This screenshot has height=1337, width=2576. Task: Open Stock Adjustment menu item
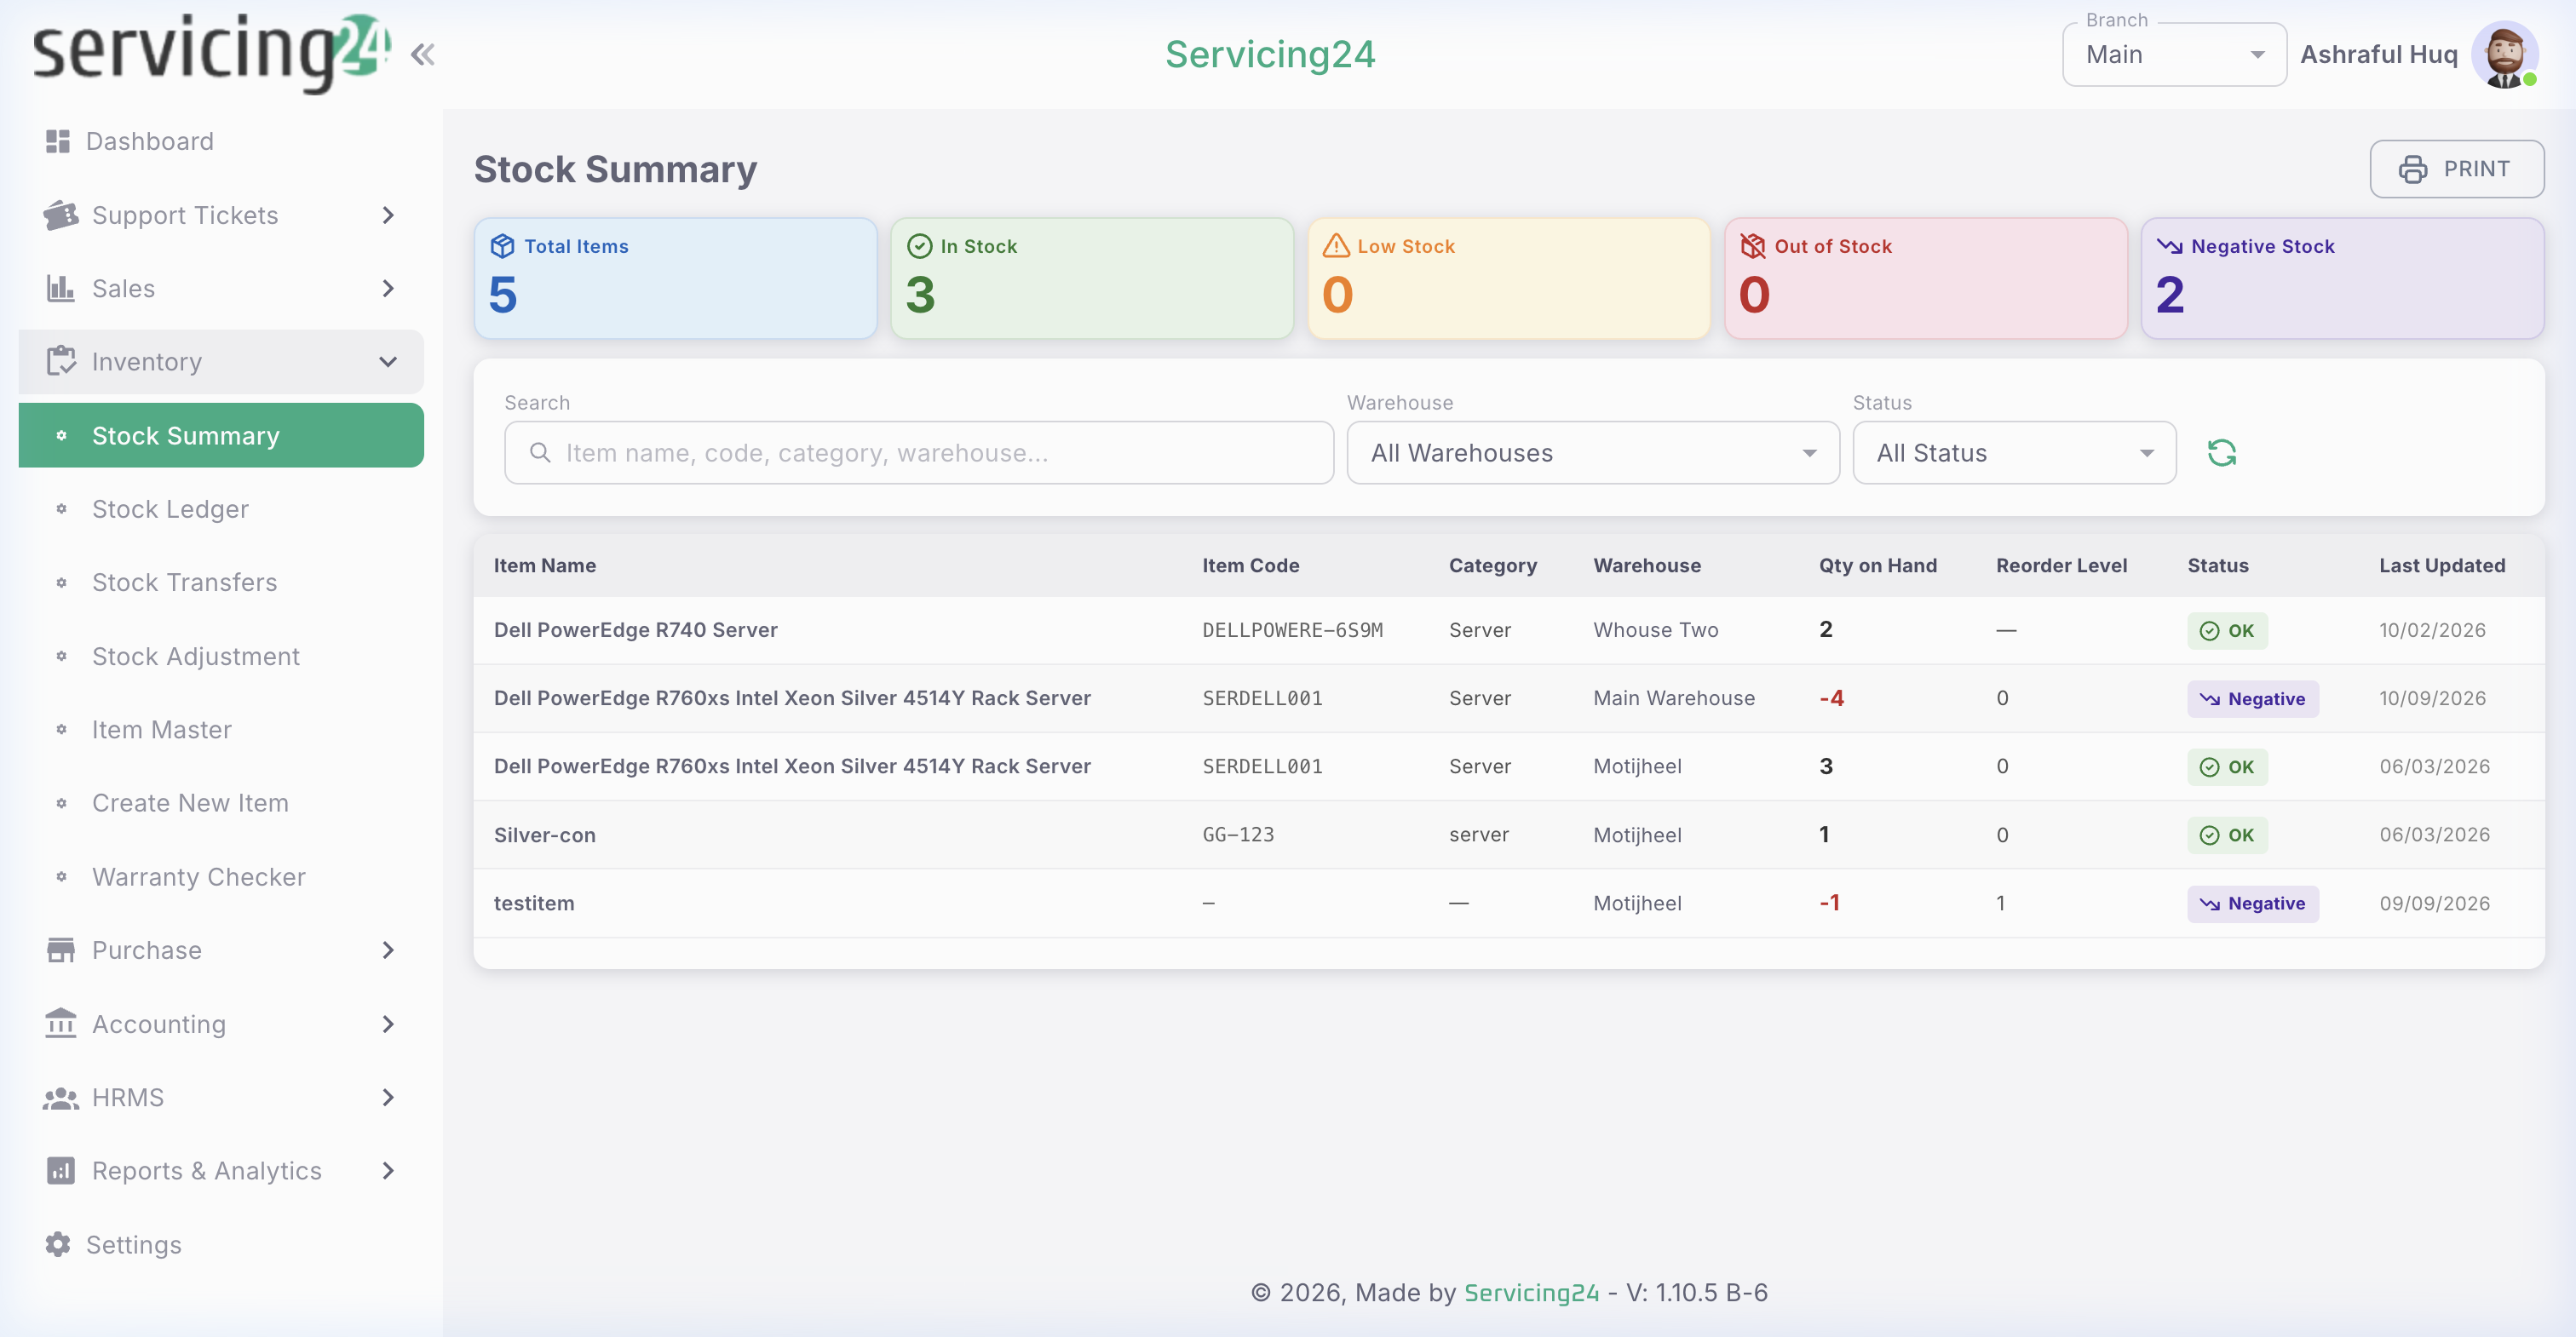(221, 656)
